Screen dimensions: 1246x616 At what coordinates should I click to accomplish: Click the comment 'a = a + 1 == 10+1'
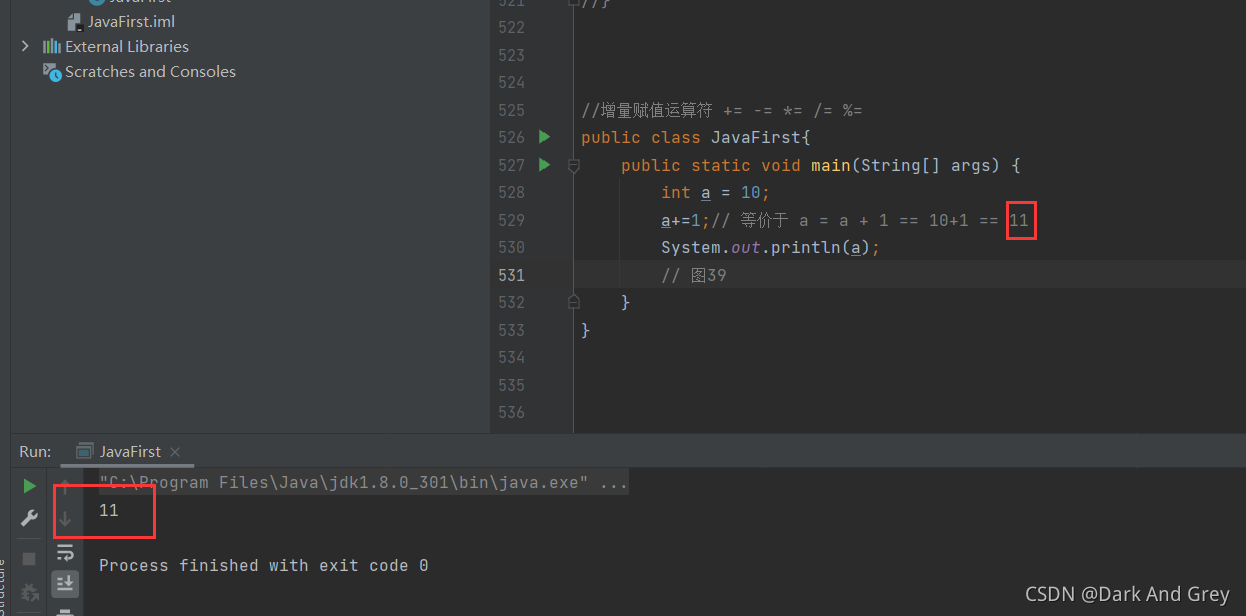(884, 220)
